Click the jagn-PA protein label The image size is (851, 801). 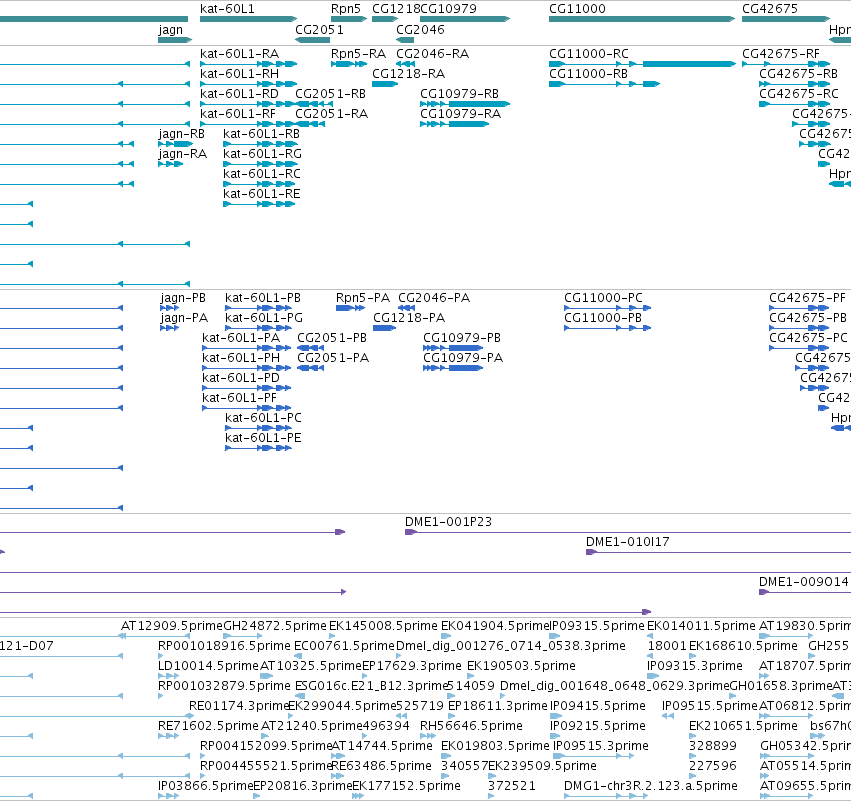point(184,319)
